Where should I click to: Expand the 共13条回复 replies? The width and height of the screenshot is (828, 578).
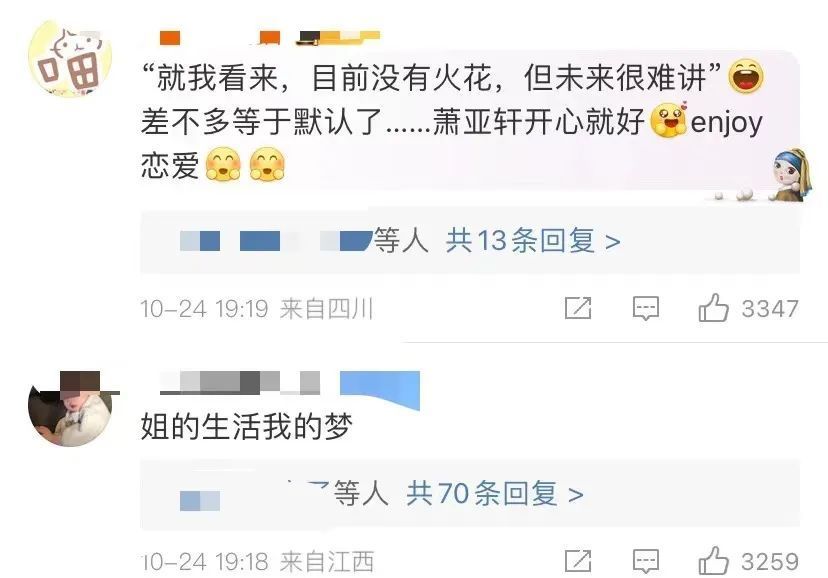[x=533, y=241]
